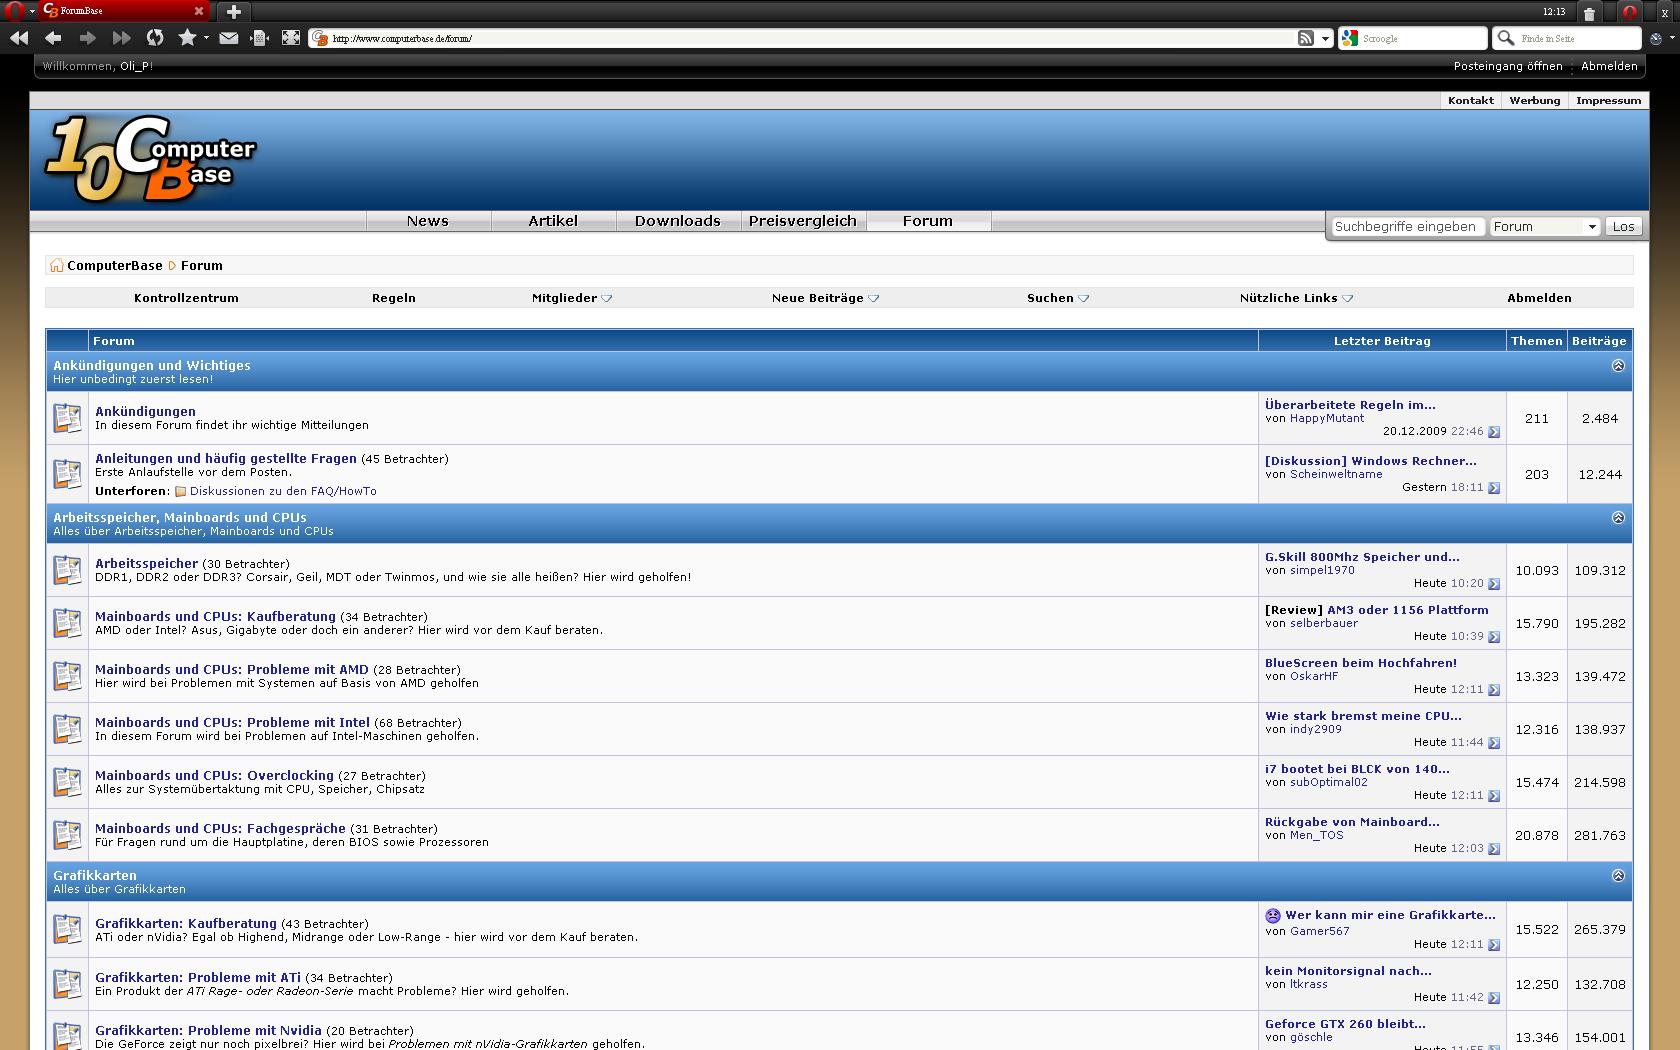
Task: Click the Suchbegriffe eingeben search box
Action: coord(1406,227)
